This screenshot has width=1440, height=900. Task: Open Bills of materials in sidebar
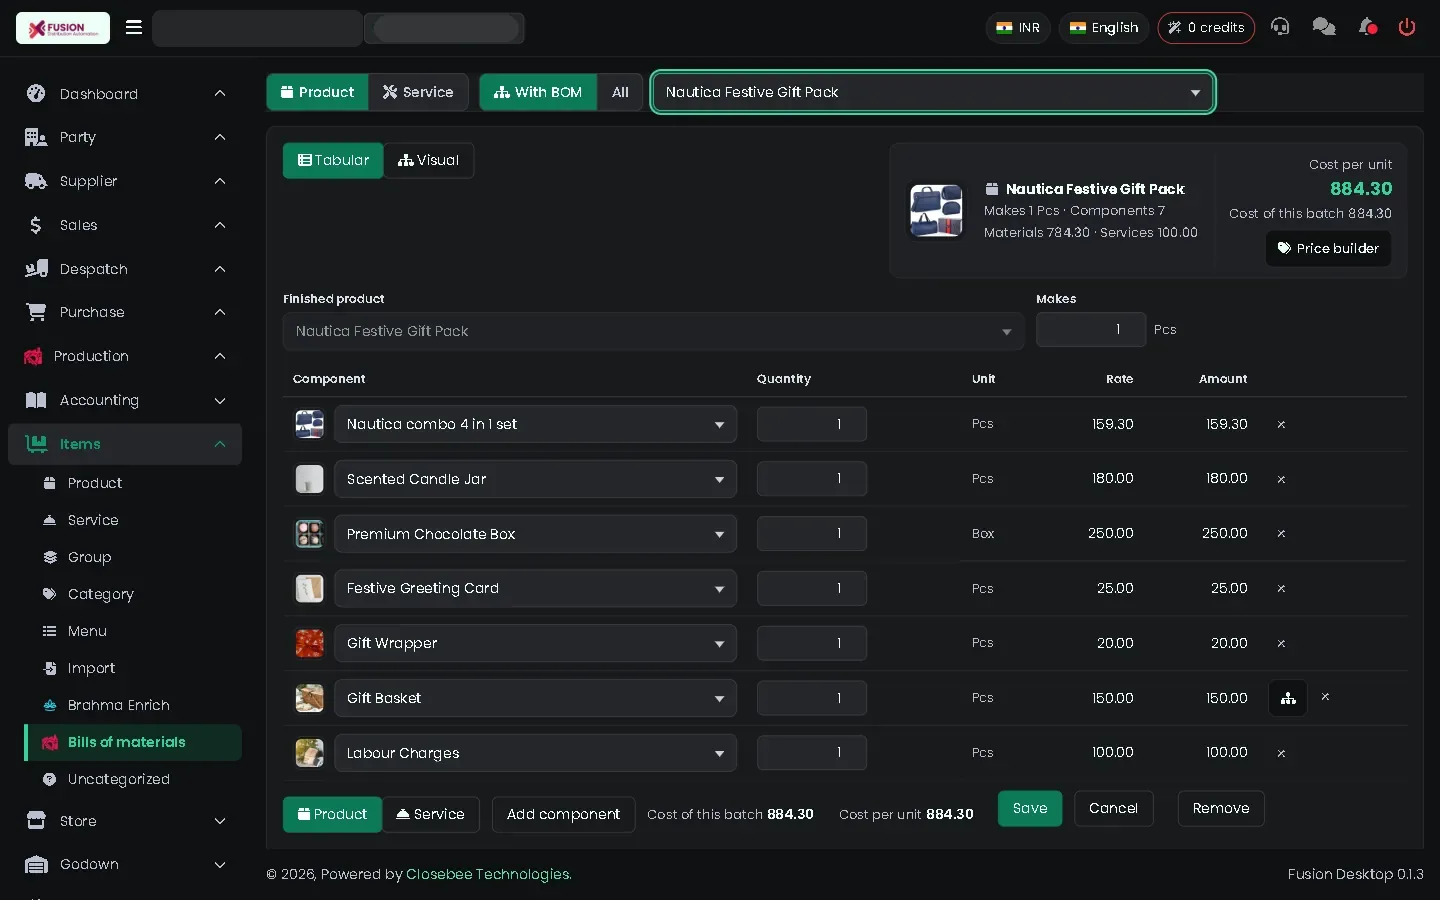click(133, 742)
